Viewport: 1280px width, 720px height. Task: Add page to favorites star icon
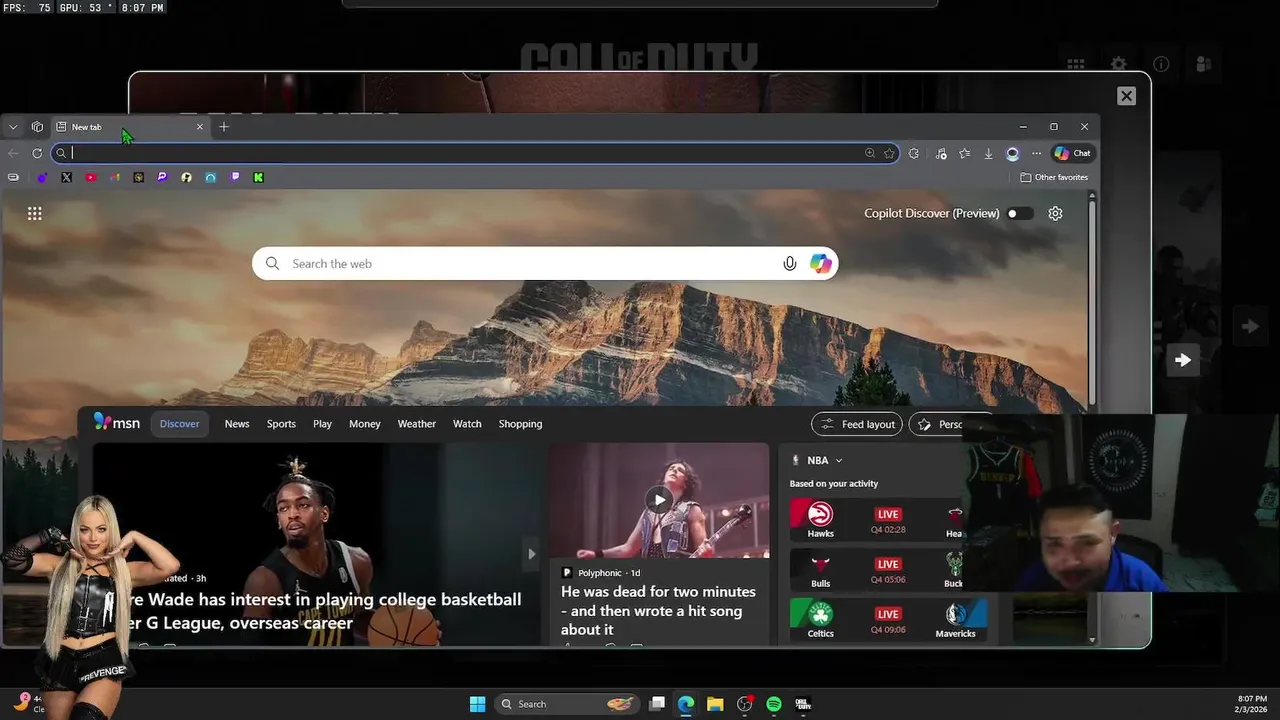889,153
